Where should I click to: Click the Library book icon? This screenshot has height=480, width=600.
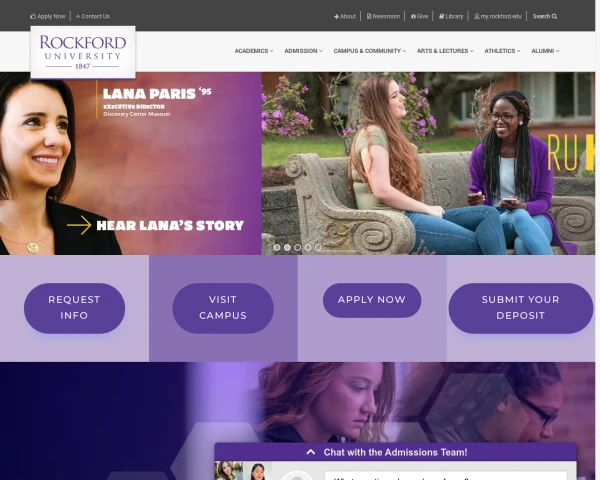[x=441, y=16]
